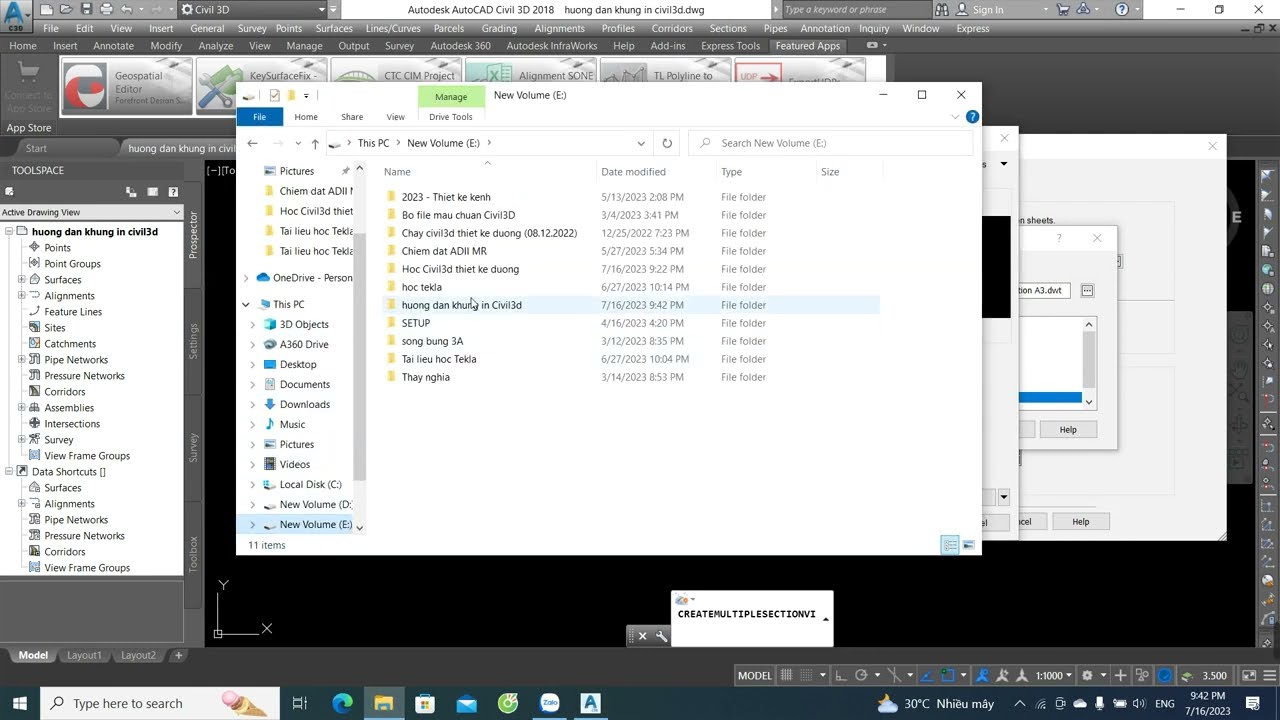This screenshot has width=1280, height=720.
Task: Select the SETUP folder row
Action: click(631, 323)
